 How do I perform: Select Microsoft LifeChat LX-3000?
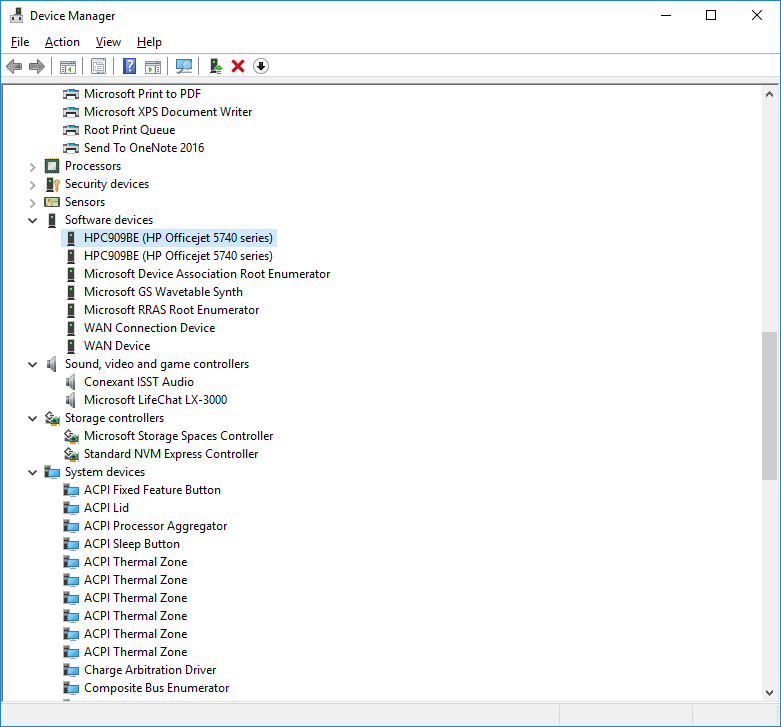[155, 400]
